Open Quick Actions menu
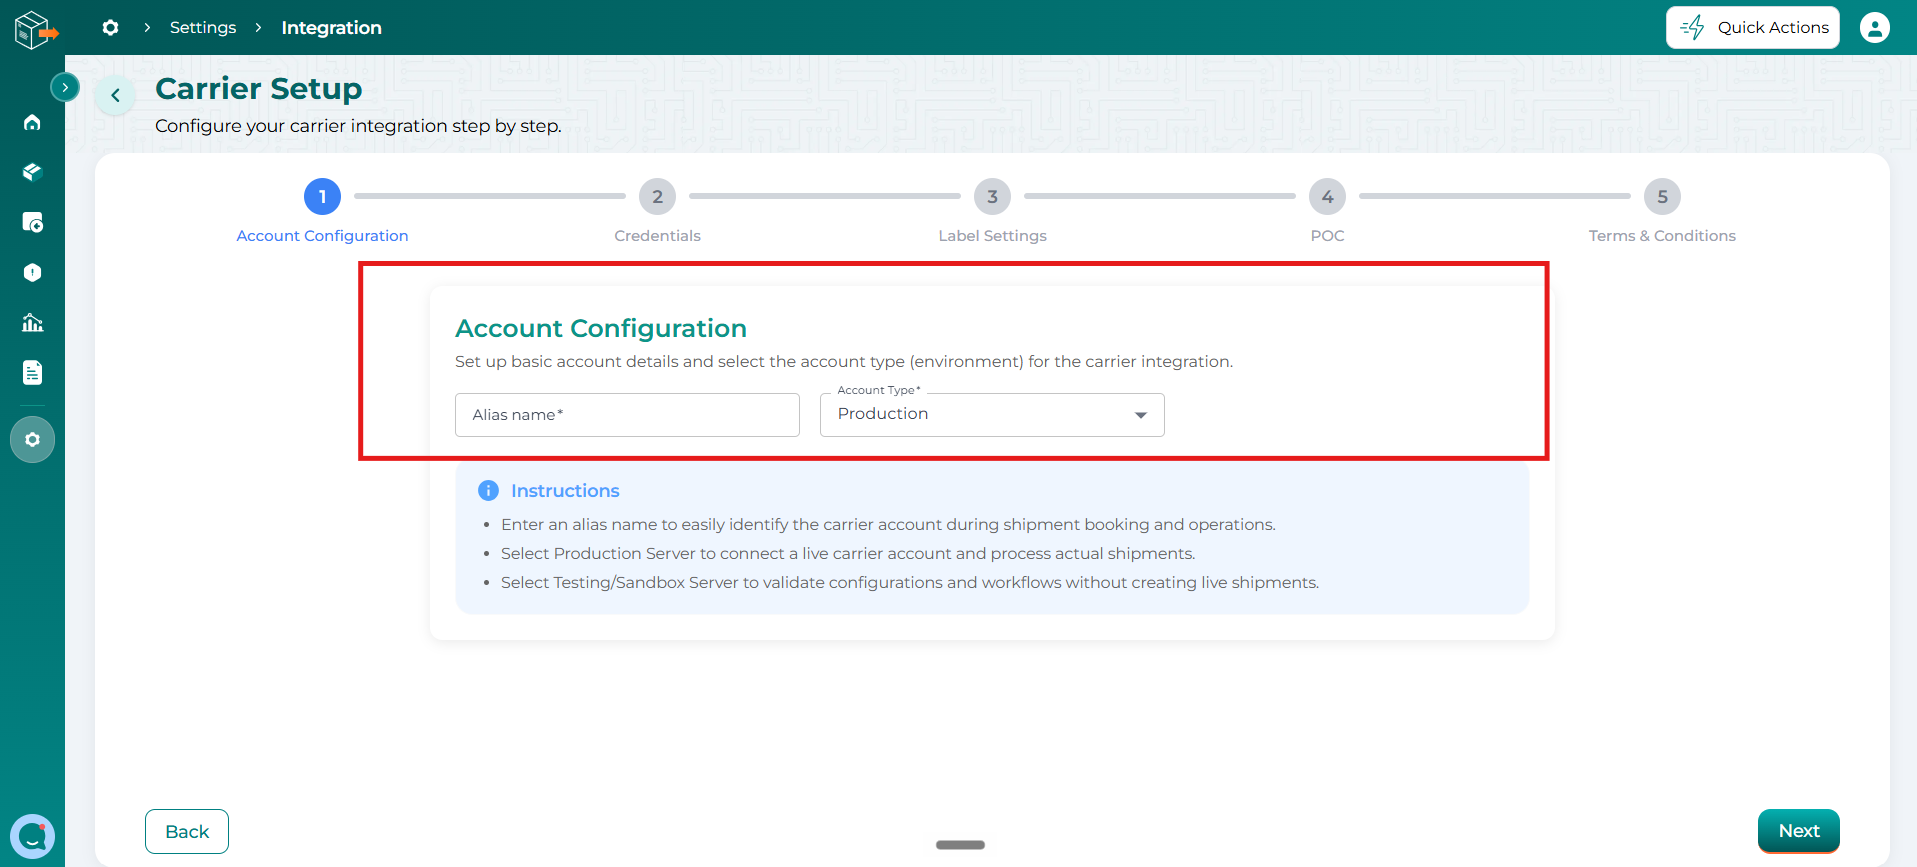 [1752, 27]
